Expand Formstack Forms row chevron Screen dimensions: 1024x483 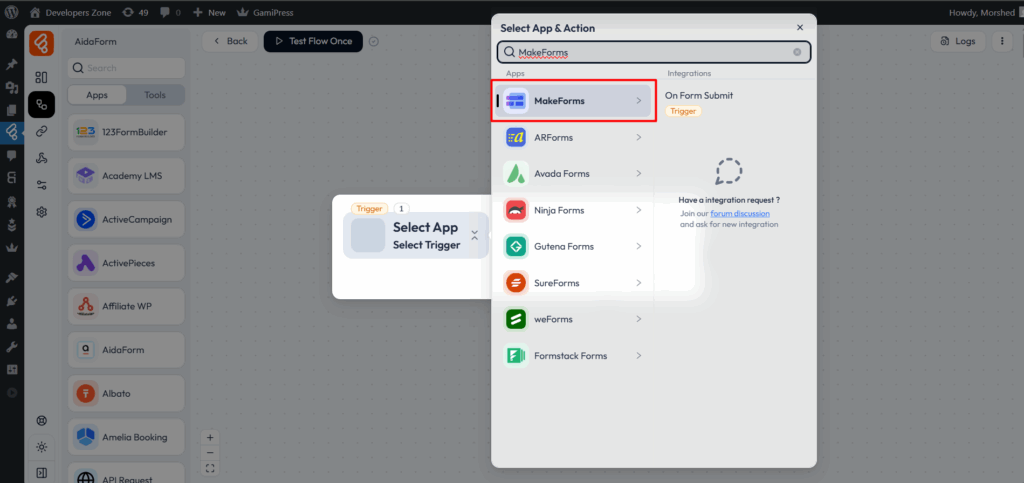(639, 356)
